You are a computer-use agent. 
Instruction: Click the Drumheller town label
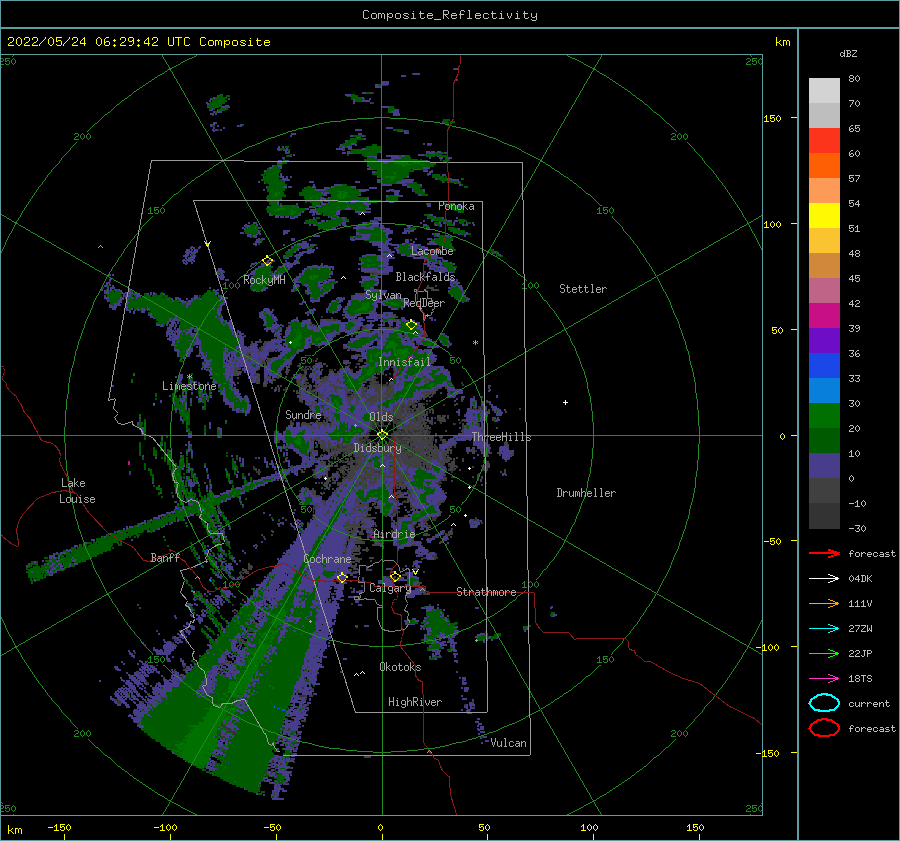pyautogui.click(x=586, y=493)
